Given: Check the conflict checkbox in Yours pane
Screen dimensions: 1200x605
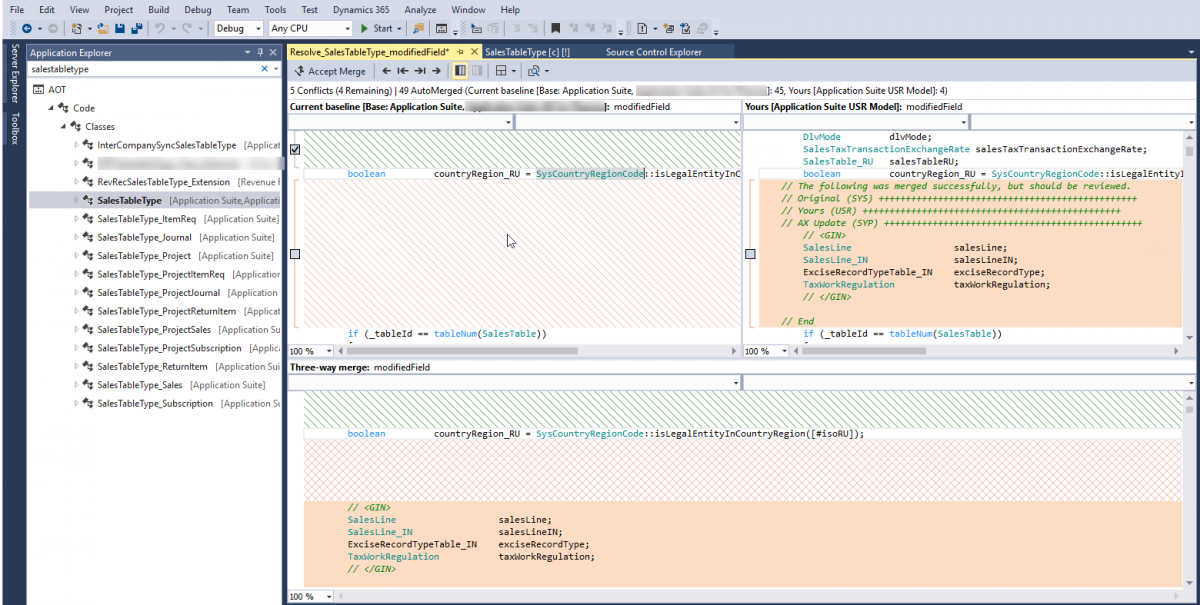Looking at the screenshot, I should [x=750, y=255].
